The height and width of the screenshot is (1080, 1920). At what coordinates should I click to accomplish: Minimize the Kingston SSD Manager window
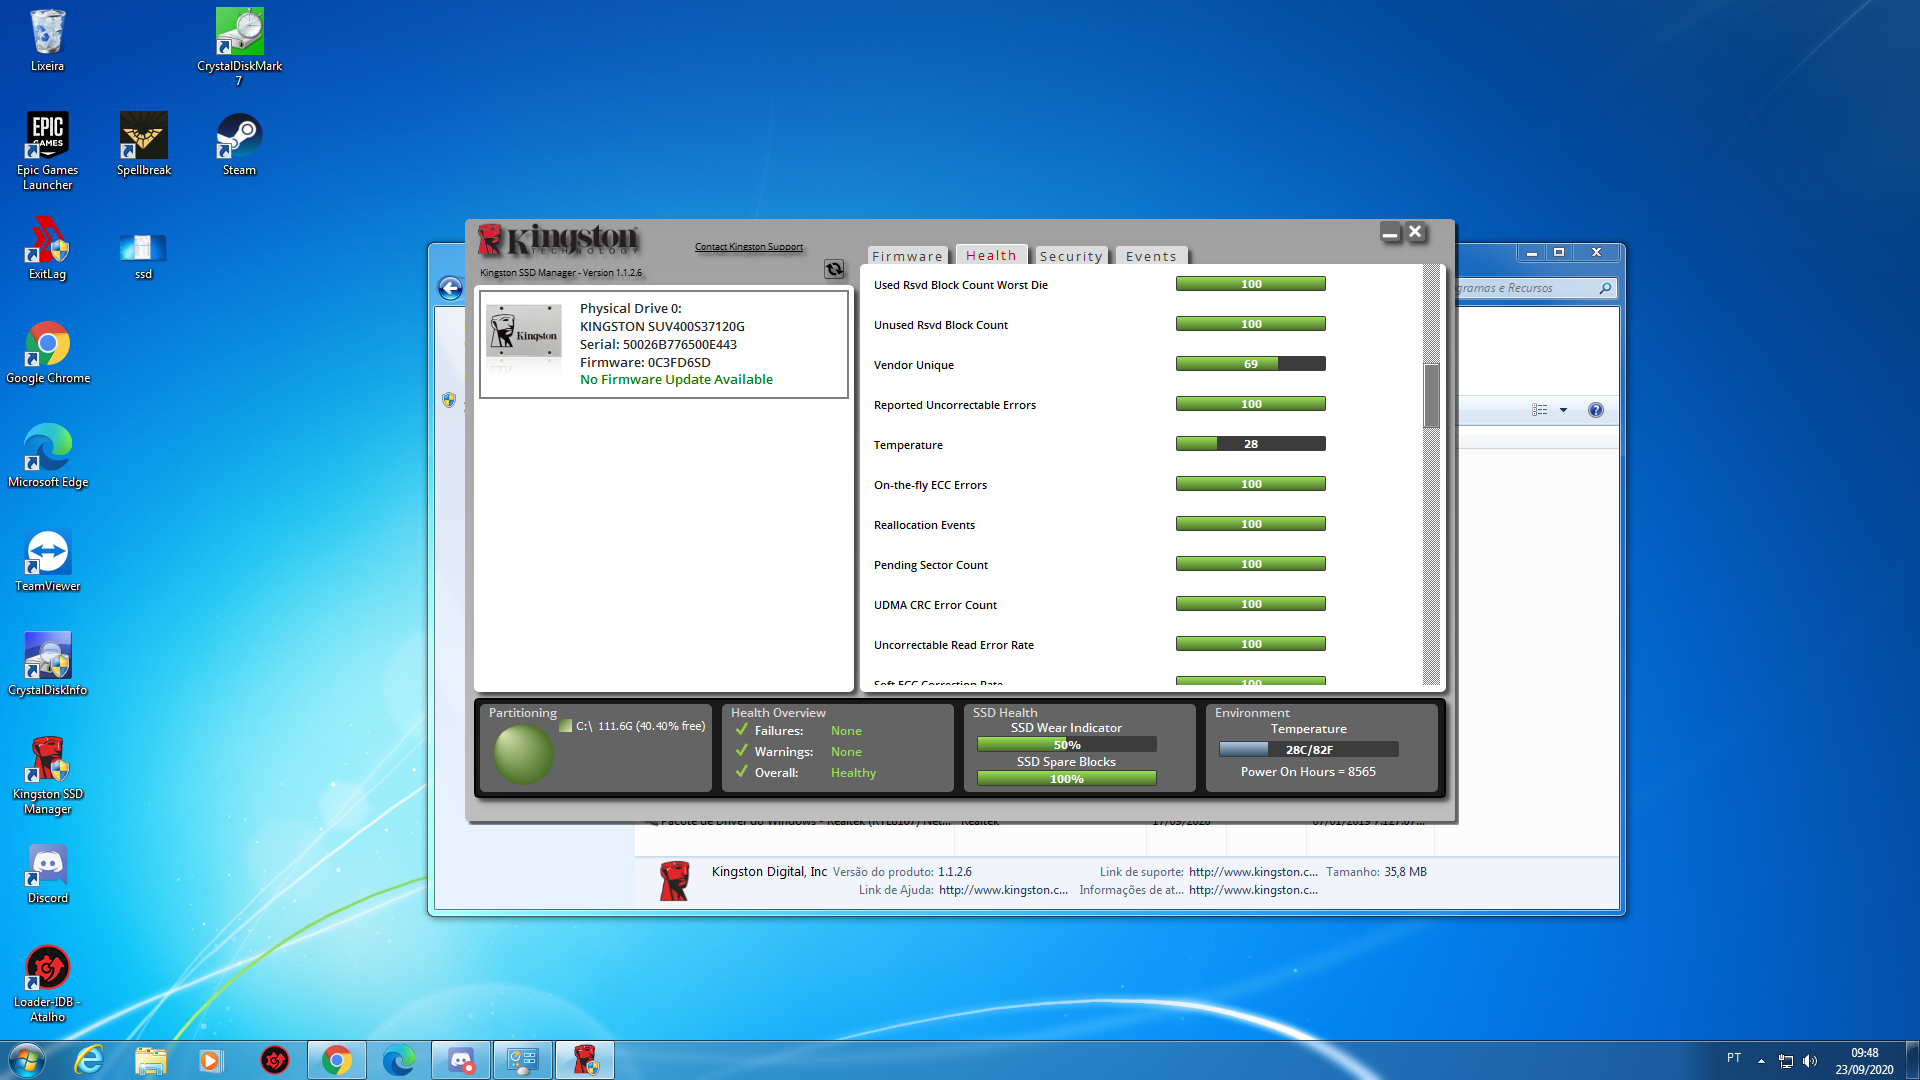tap(1390, 233)
